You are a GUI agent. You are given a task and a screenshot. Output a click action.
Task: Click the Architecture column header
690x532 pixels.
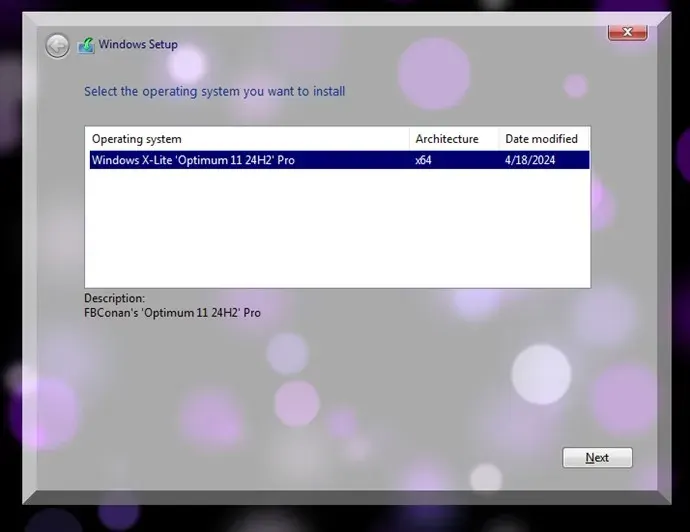point(453,139)
